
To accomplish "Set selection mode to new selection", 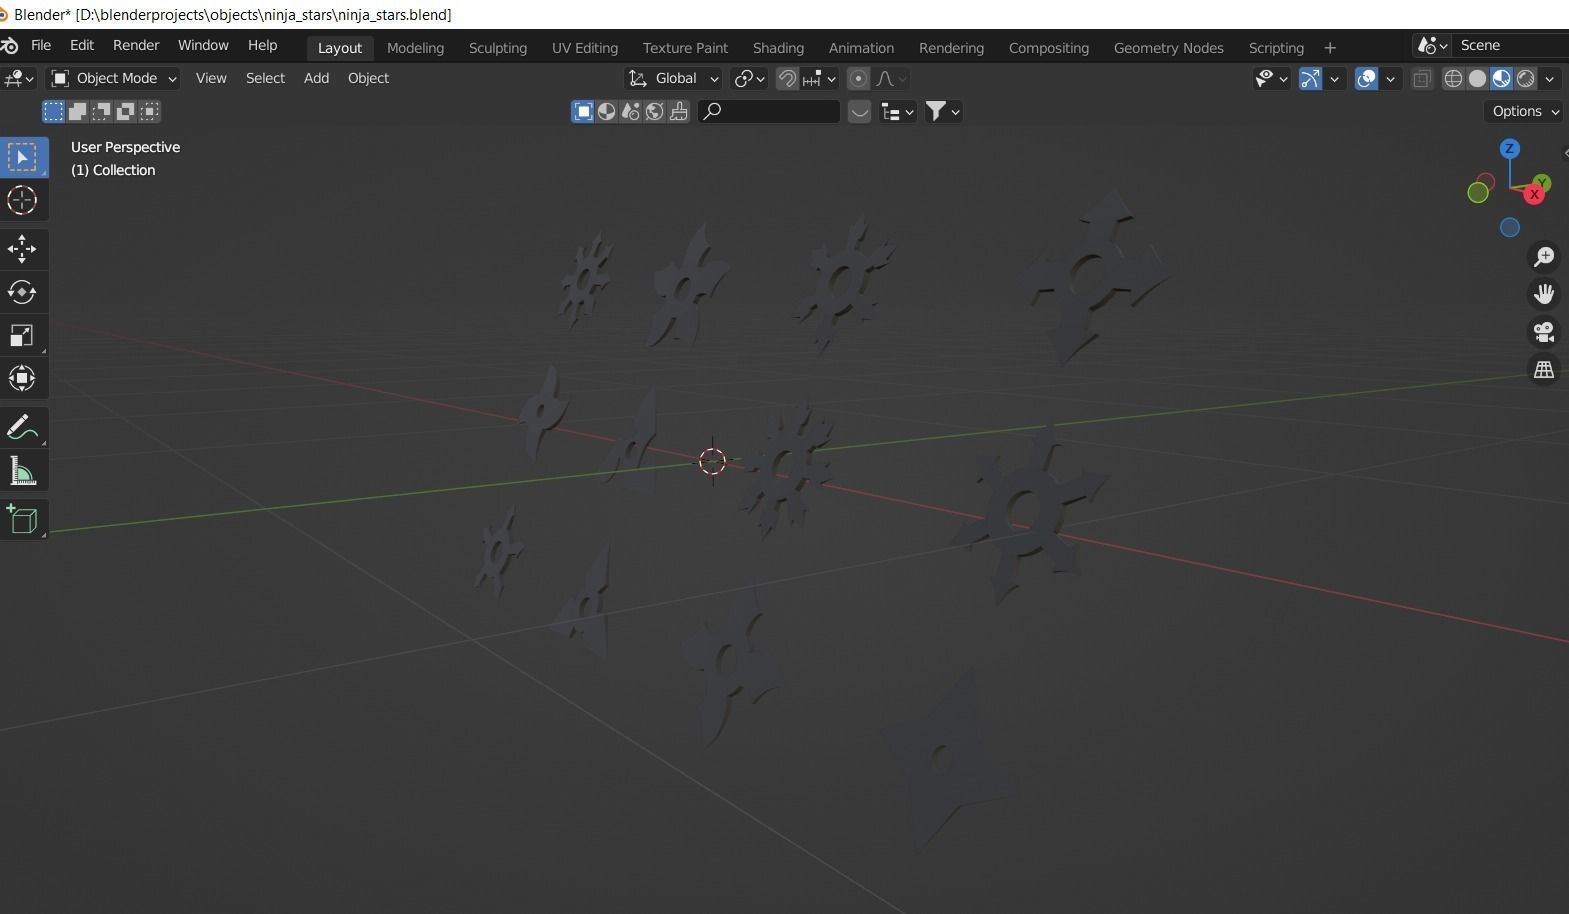I will pyautogui.click(x=53, y=111).
